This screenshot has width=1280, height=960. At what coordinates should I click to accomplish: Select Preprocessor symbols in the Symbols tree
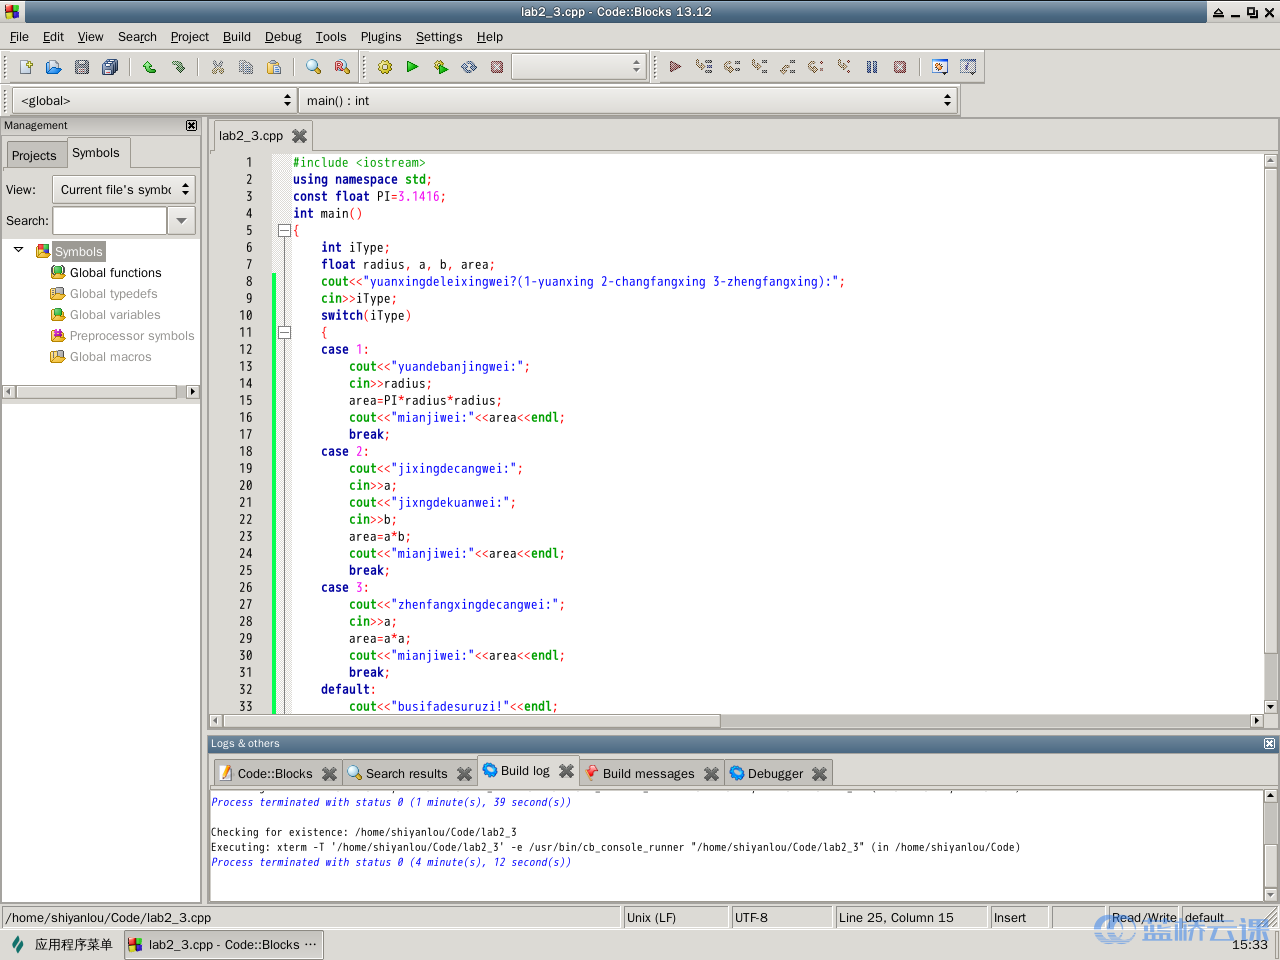(131, 335)
